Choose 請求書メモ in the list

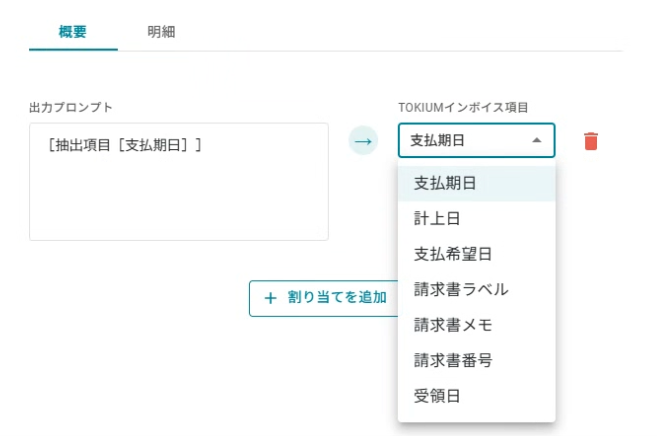point(452,325)
